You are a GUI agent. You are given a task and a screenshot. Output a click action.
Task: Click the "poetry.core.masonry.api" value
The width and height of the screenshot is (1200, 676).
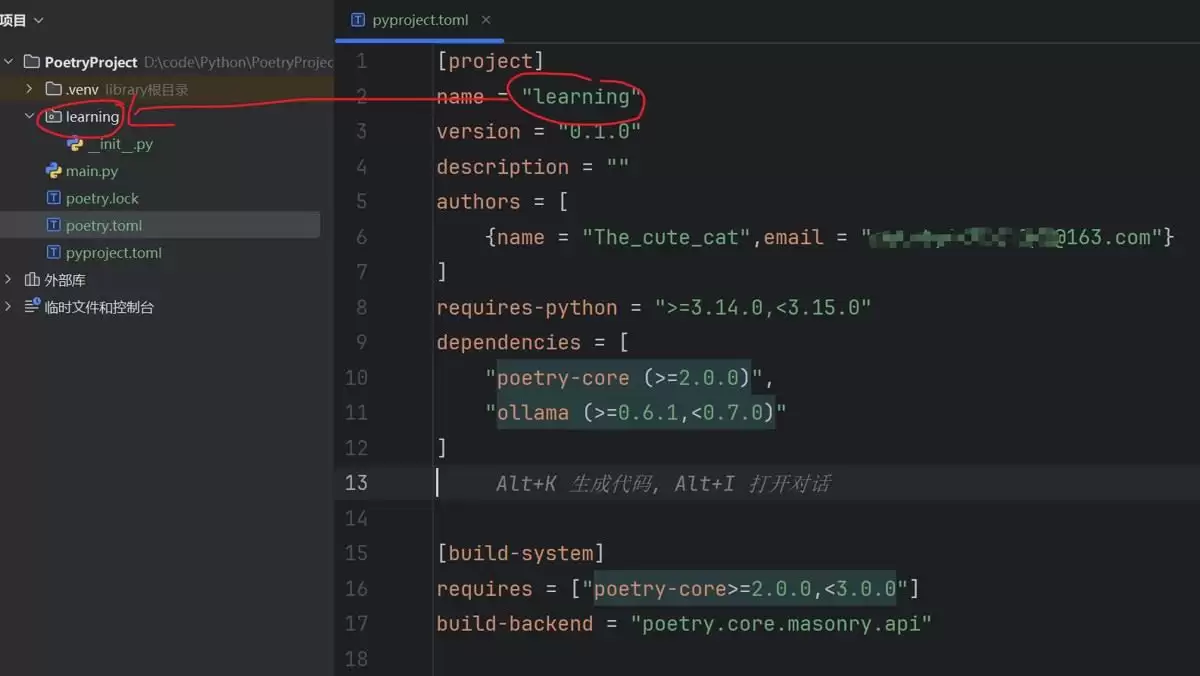[781, 623]
